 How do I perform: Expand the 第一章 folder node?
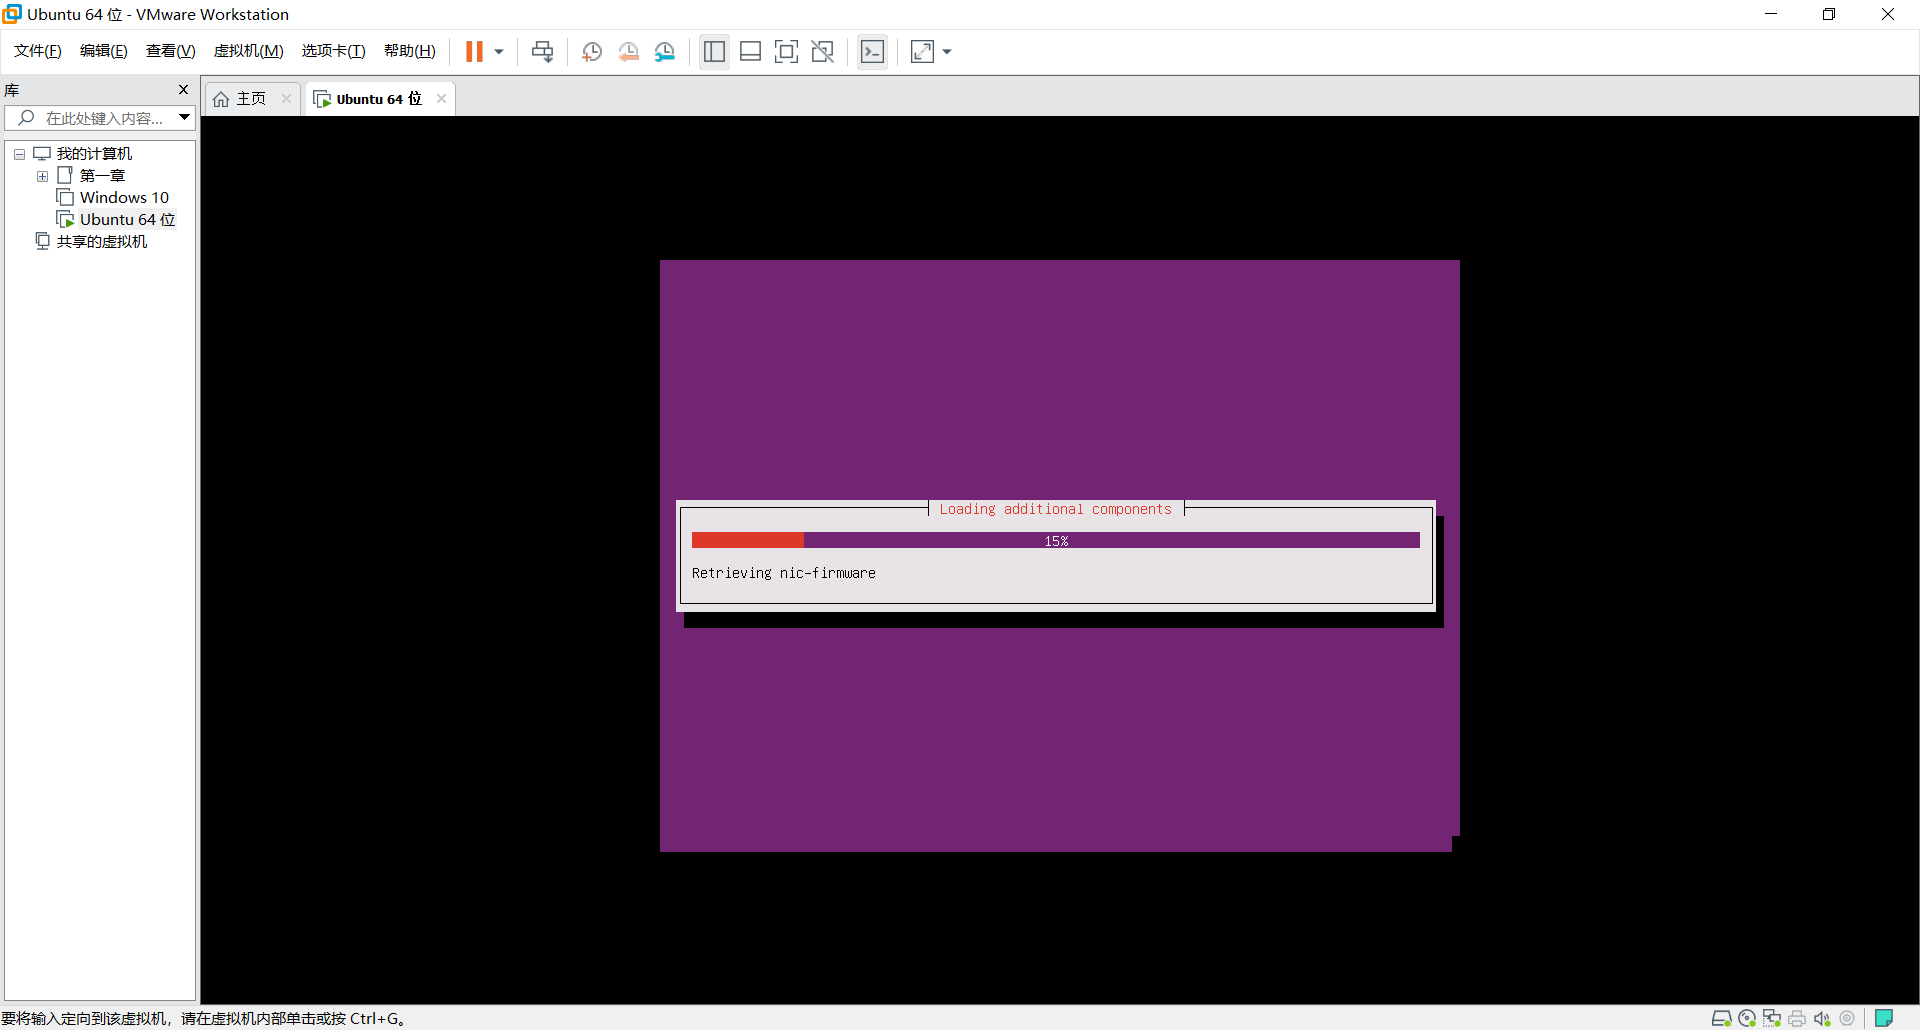tap(42, 176)
